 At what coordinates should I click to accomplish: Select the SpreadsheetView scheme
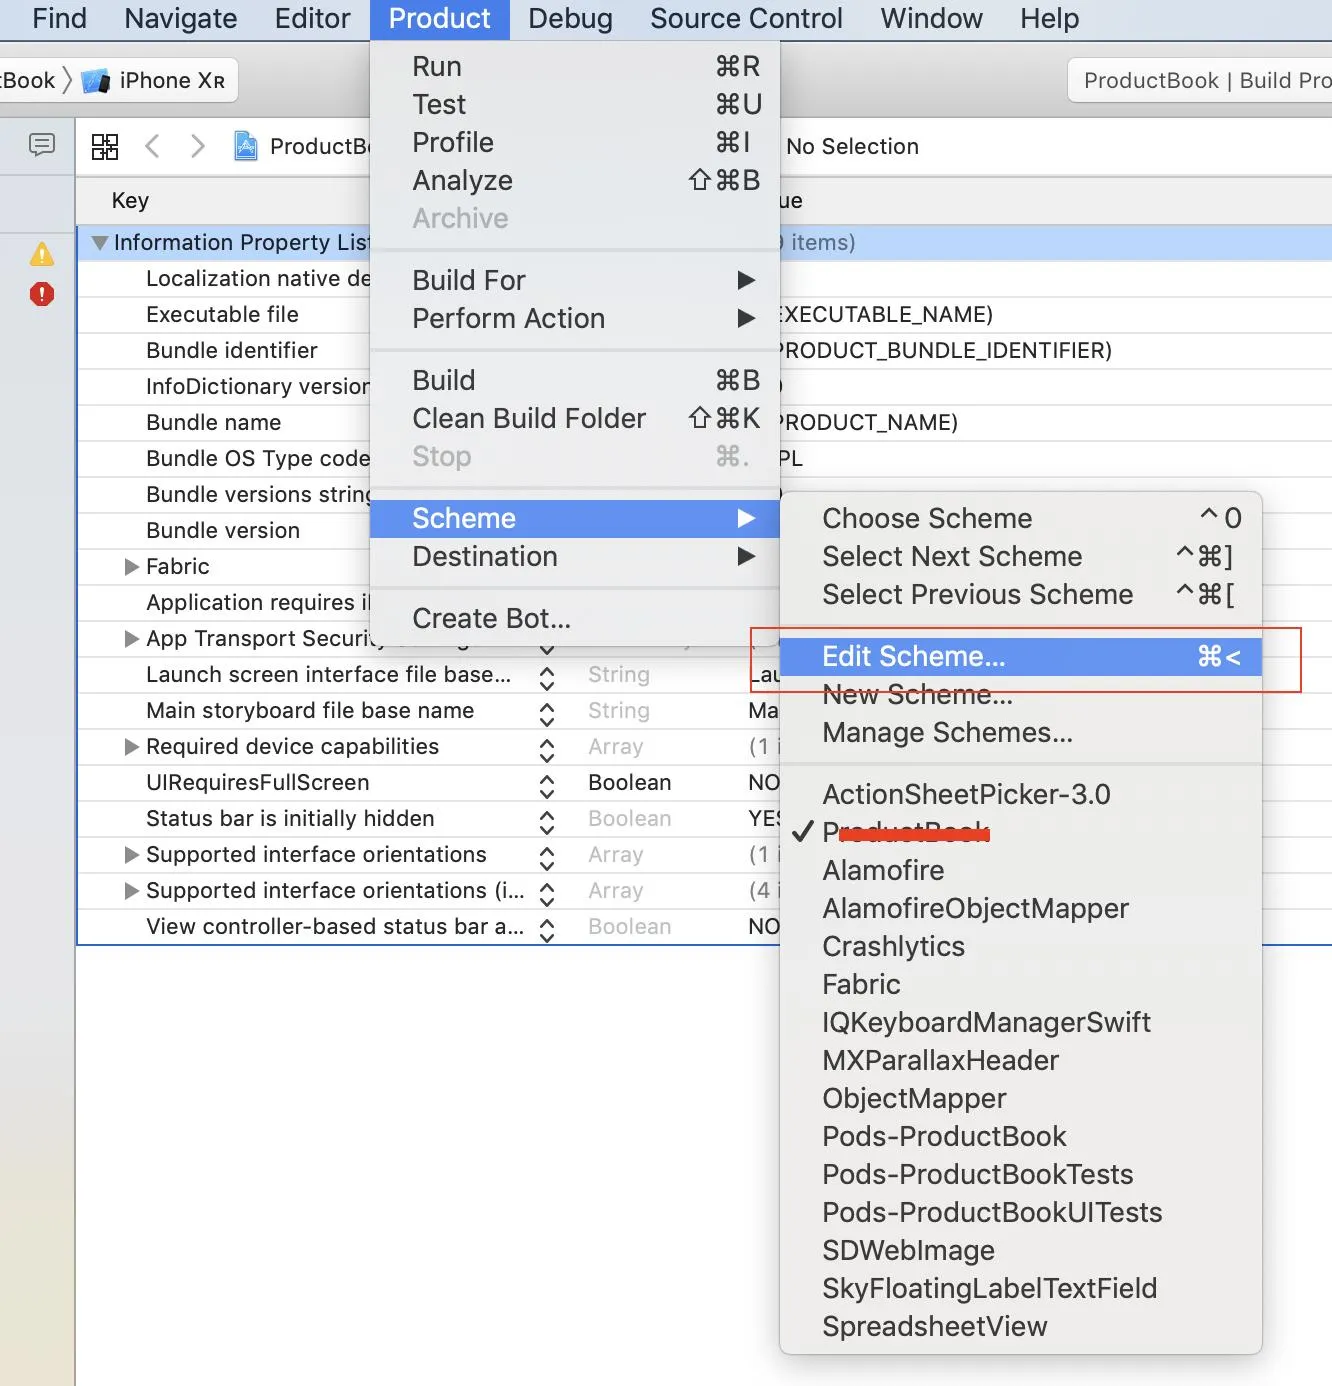pos(1021,1326)
